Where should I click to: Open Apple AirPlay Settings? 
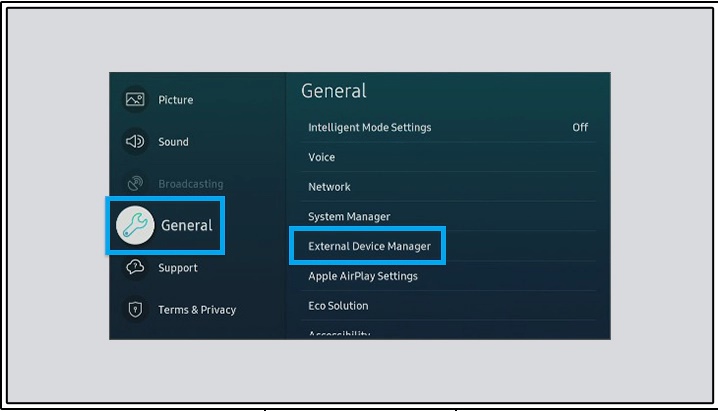449,276
